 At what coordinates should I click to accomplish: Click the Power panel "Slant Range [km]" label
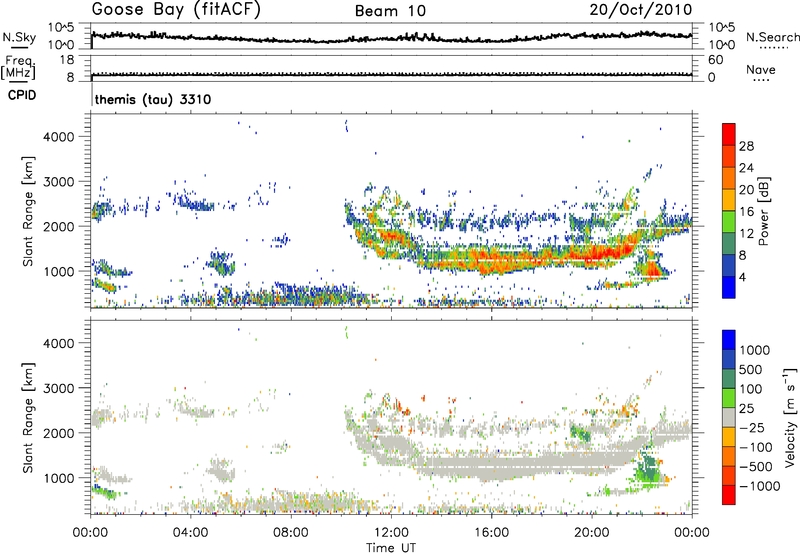(x=28, y=211)
